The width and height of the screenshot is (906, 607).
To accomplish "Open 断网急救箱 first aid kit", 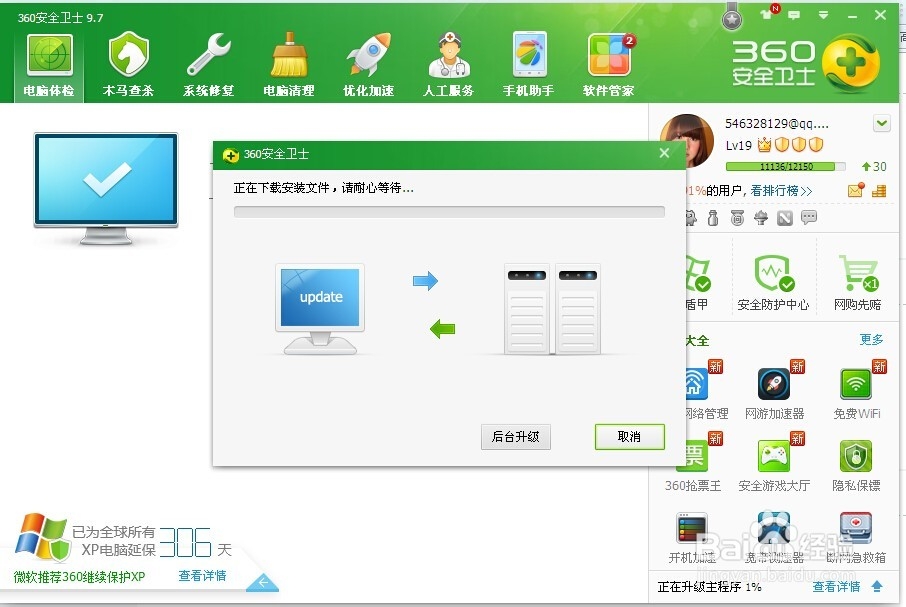I will (856, 537).
